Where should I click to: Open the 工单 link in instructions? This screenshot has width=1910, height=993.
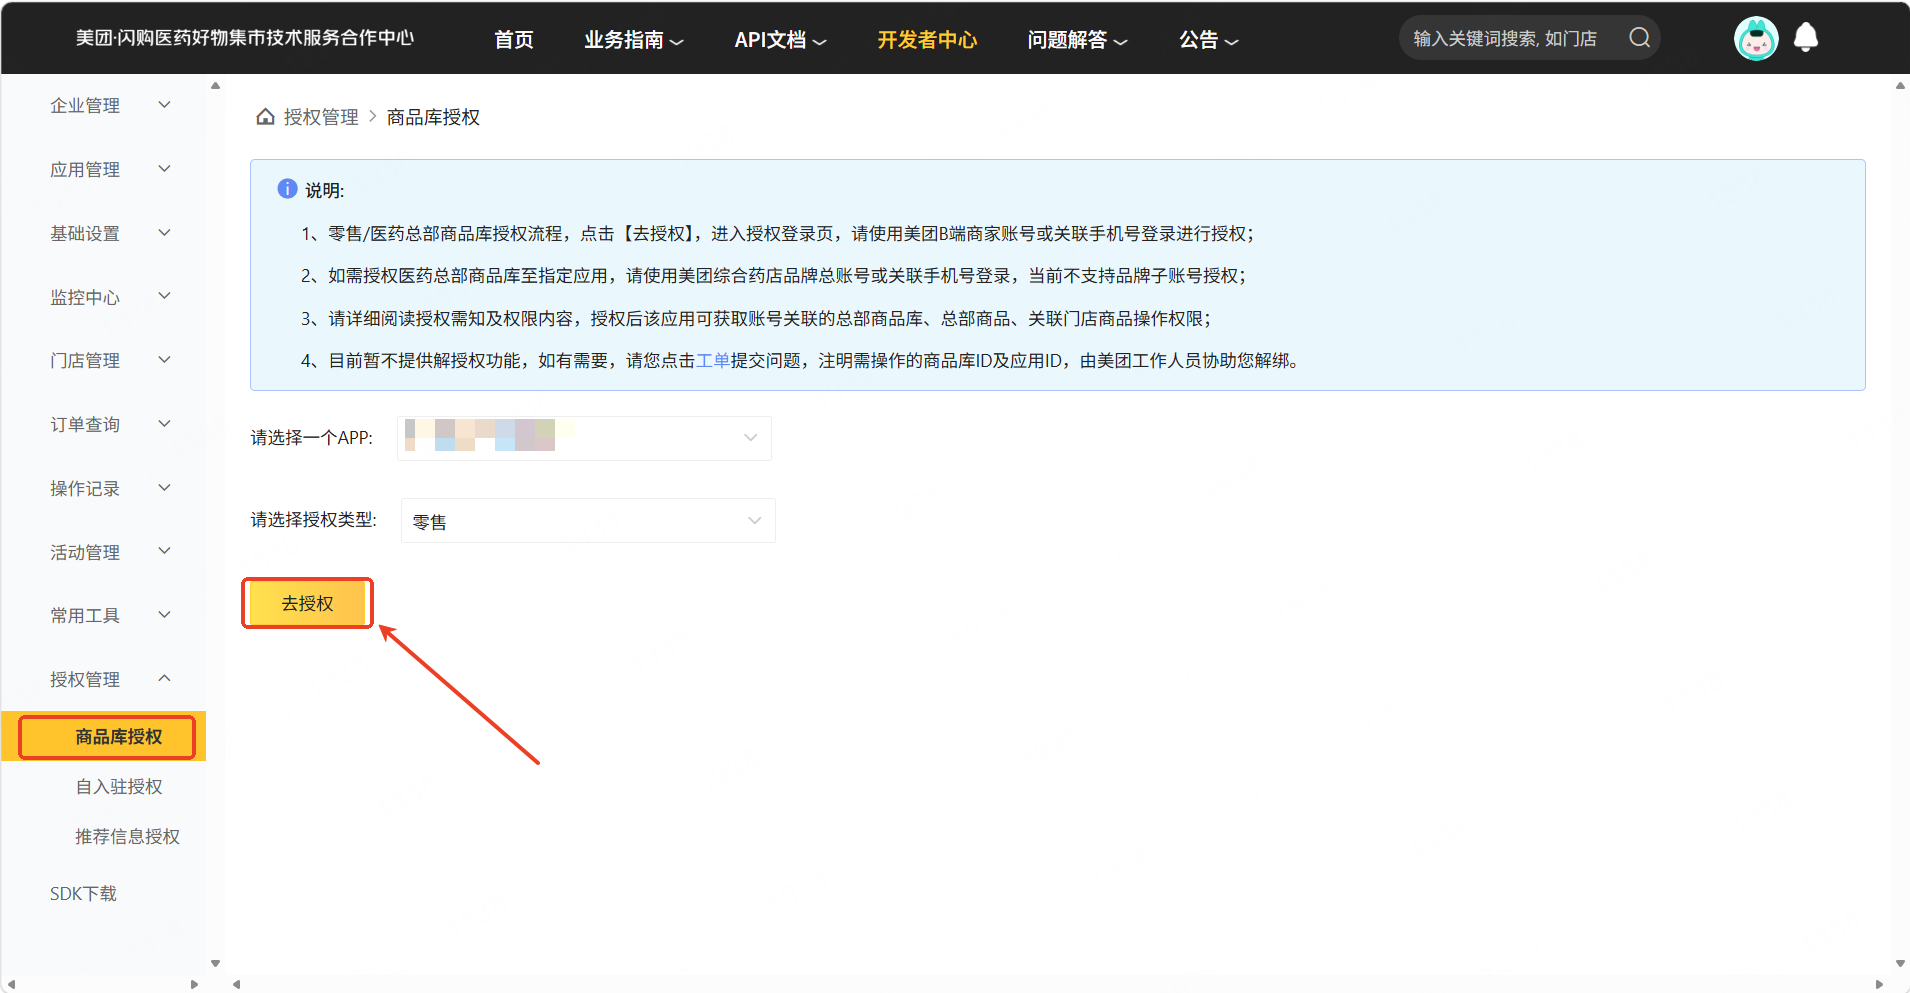click(x=713, y=360)
